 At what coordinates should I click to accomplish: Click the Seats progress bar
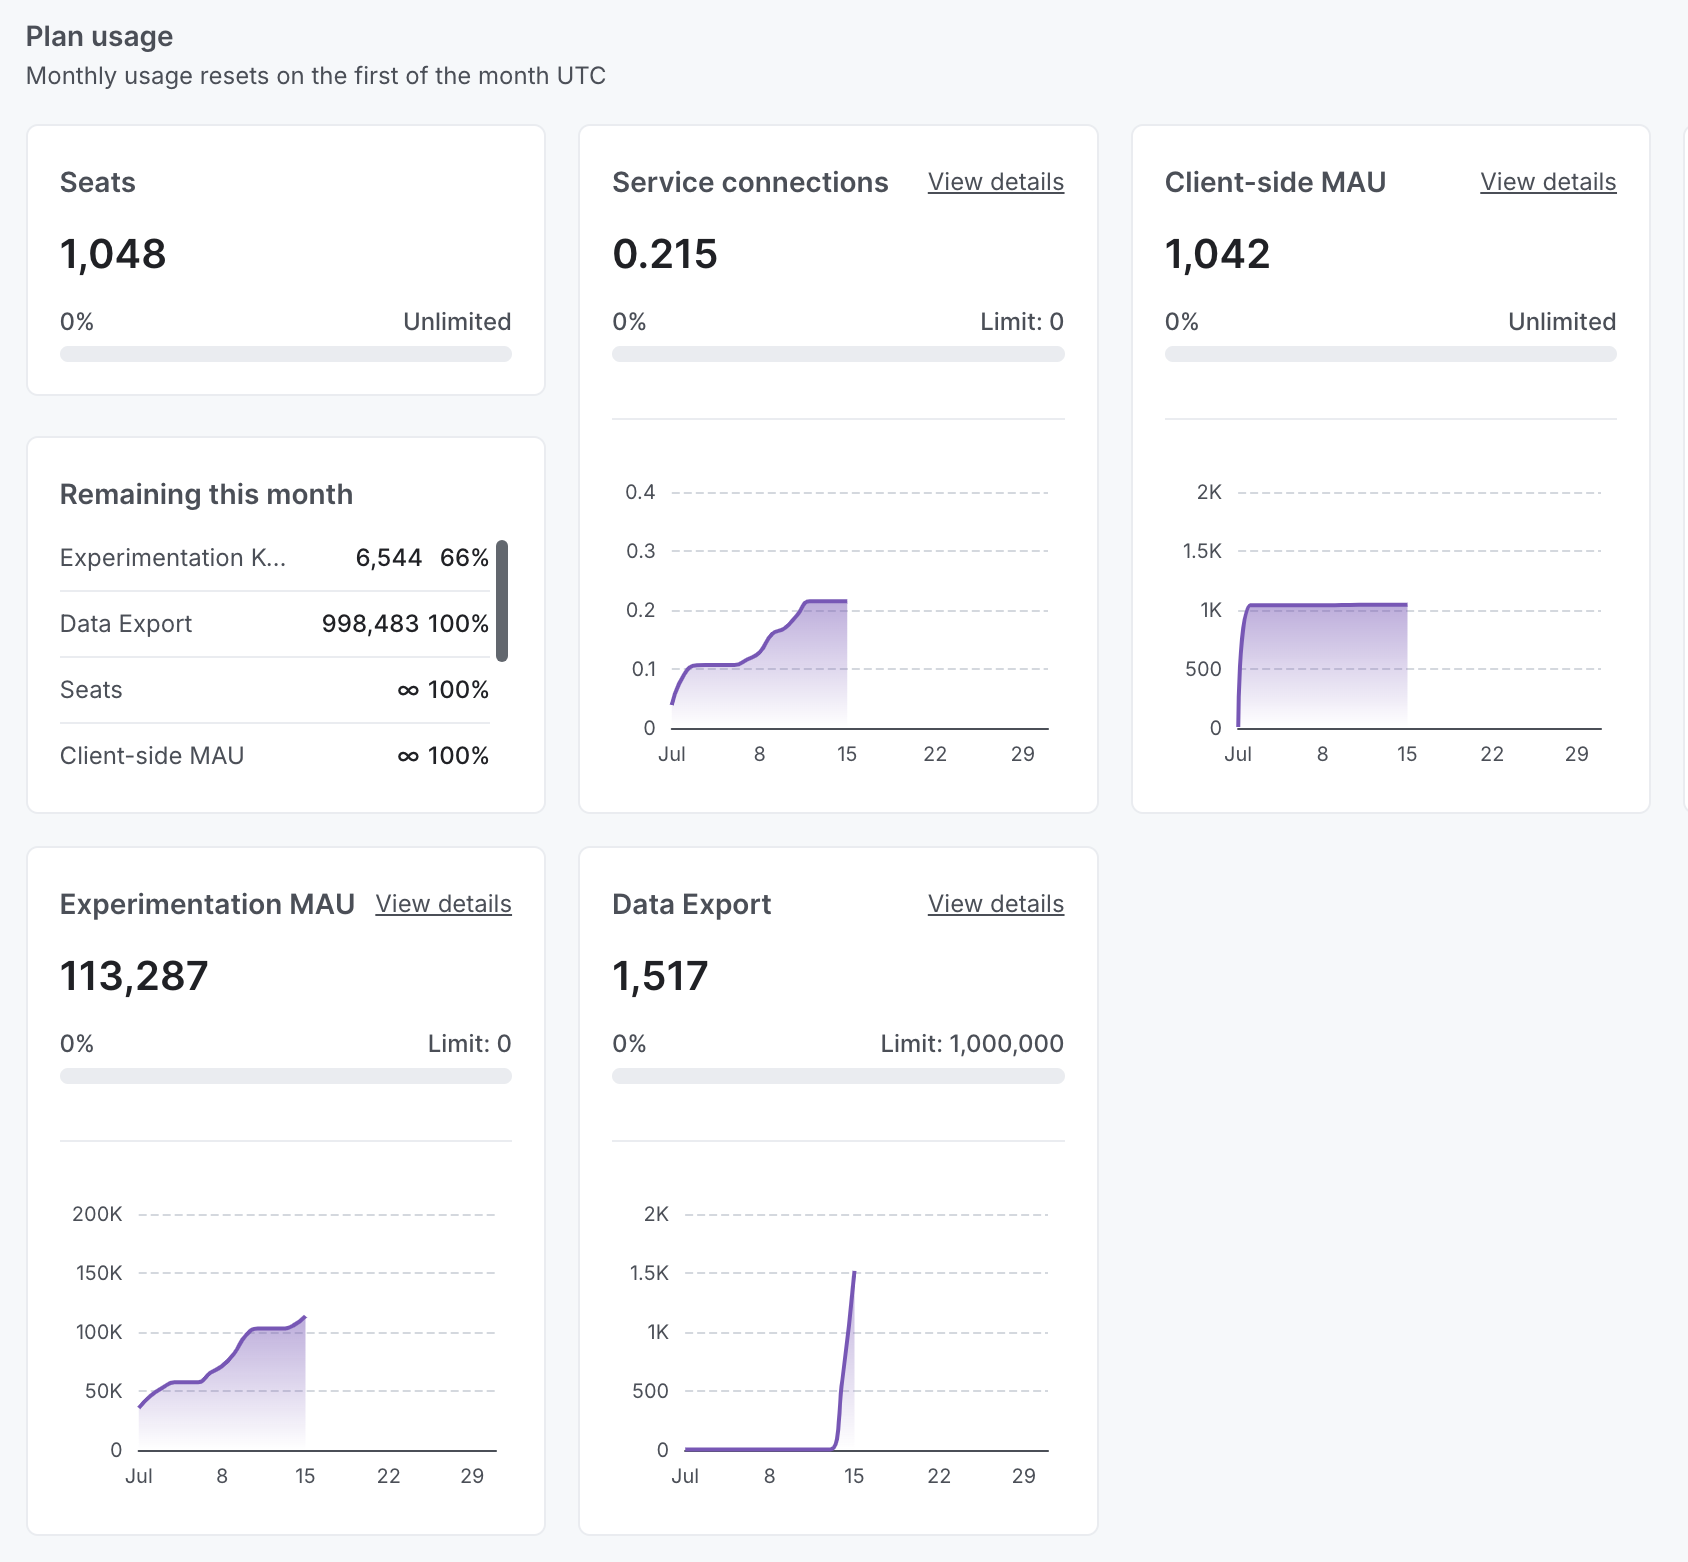pos(285,354)
